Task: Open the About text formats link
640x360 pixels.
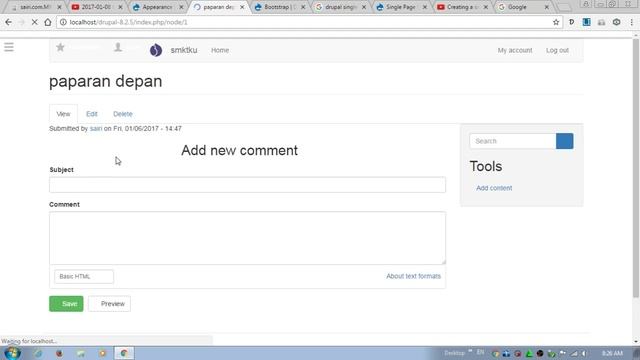Action: click(x=413, y=276)
